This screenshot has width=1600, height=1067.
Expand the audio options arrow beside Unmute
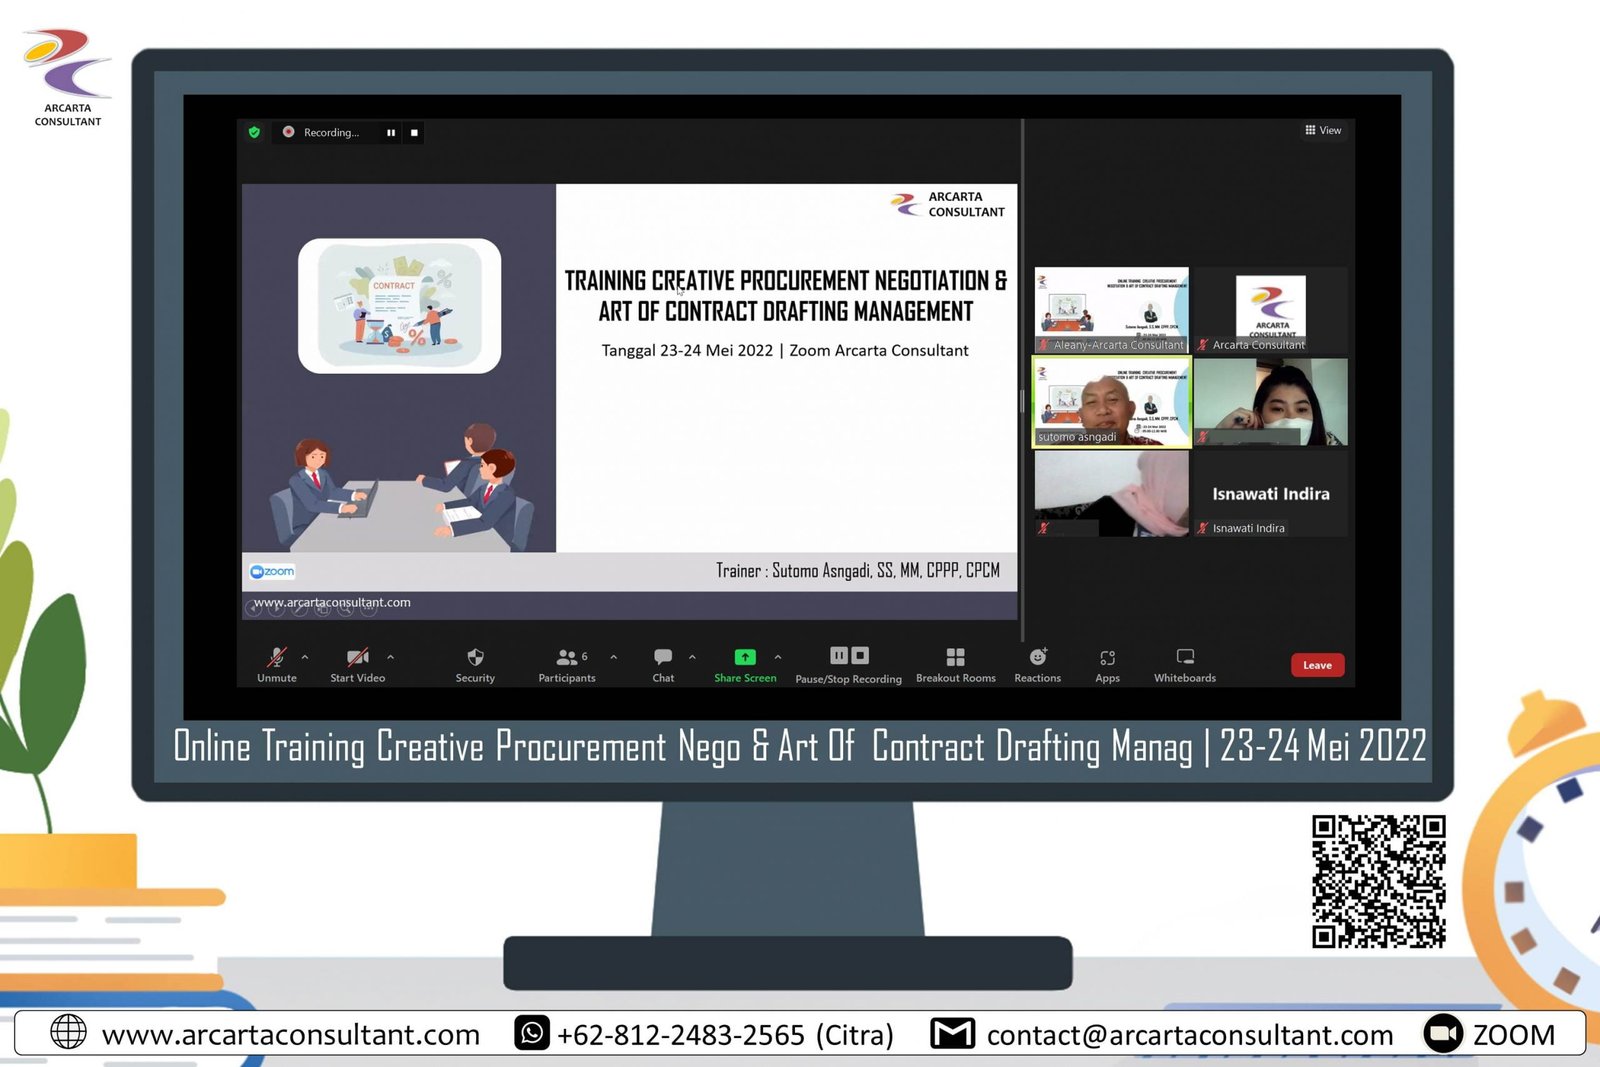pyautogui.click(x=305, y=657)
